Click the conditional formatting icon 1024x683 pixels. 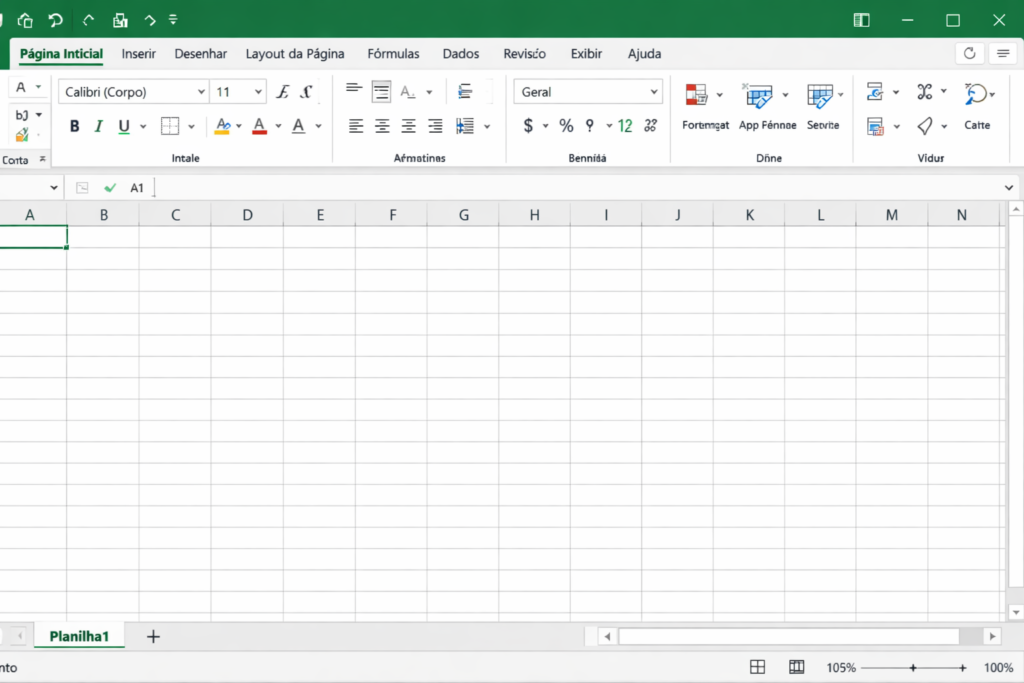tap(696, 95)
